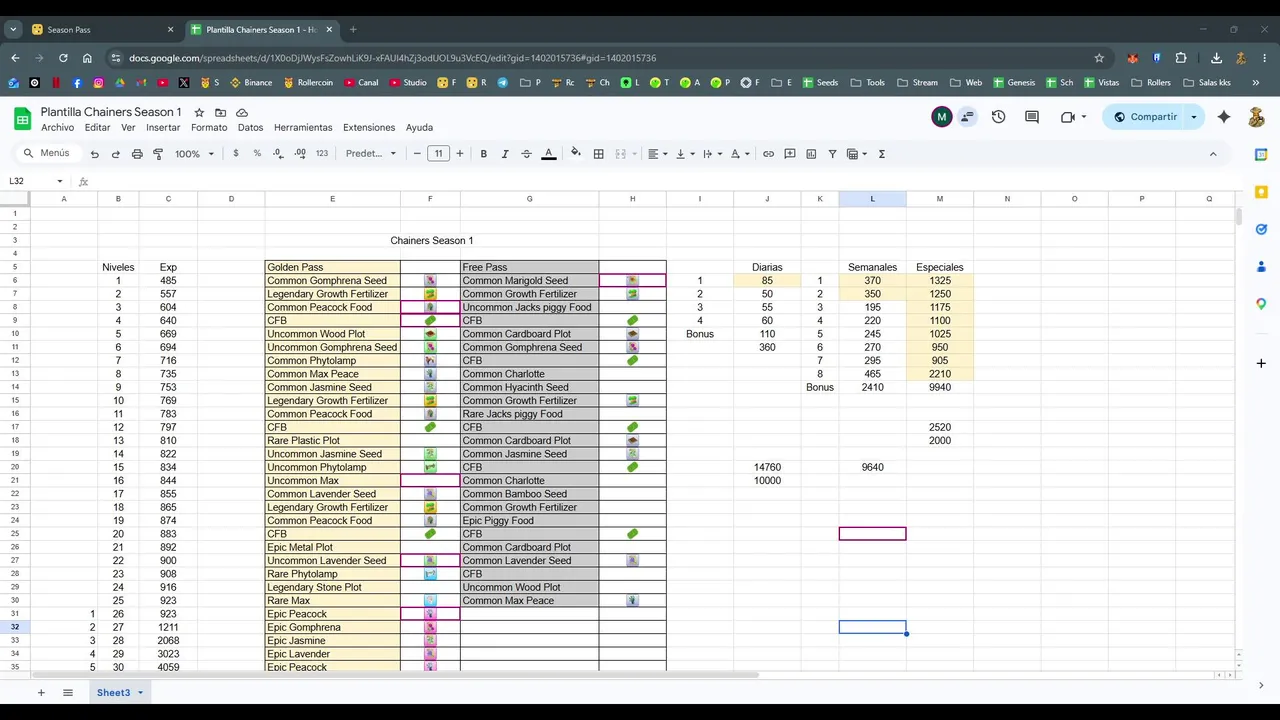Expand the font family dropdown
Image resolution: width=1280 pixels, height=720 pixels.
(x=371, y=154)
